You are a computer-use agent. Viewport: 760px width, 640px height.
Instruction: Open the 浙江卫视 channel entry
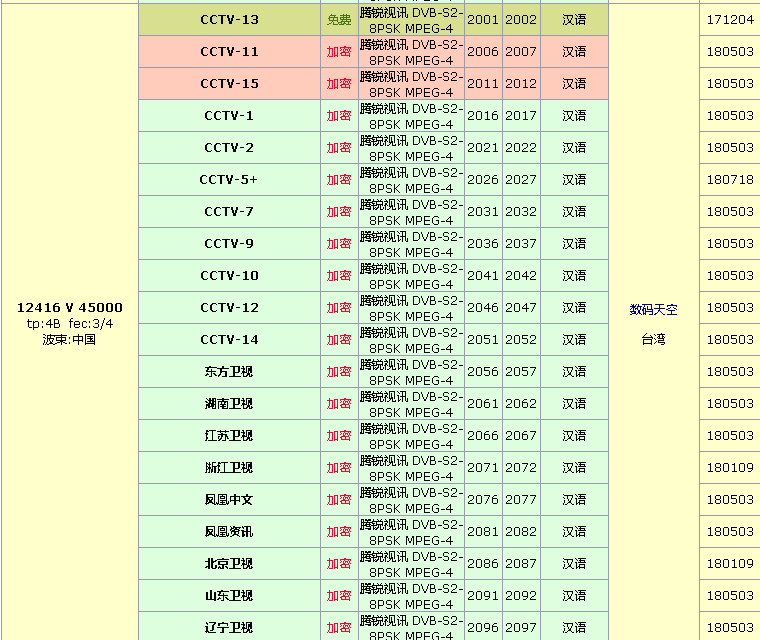click(229, 468)
